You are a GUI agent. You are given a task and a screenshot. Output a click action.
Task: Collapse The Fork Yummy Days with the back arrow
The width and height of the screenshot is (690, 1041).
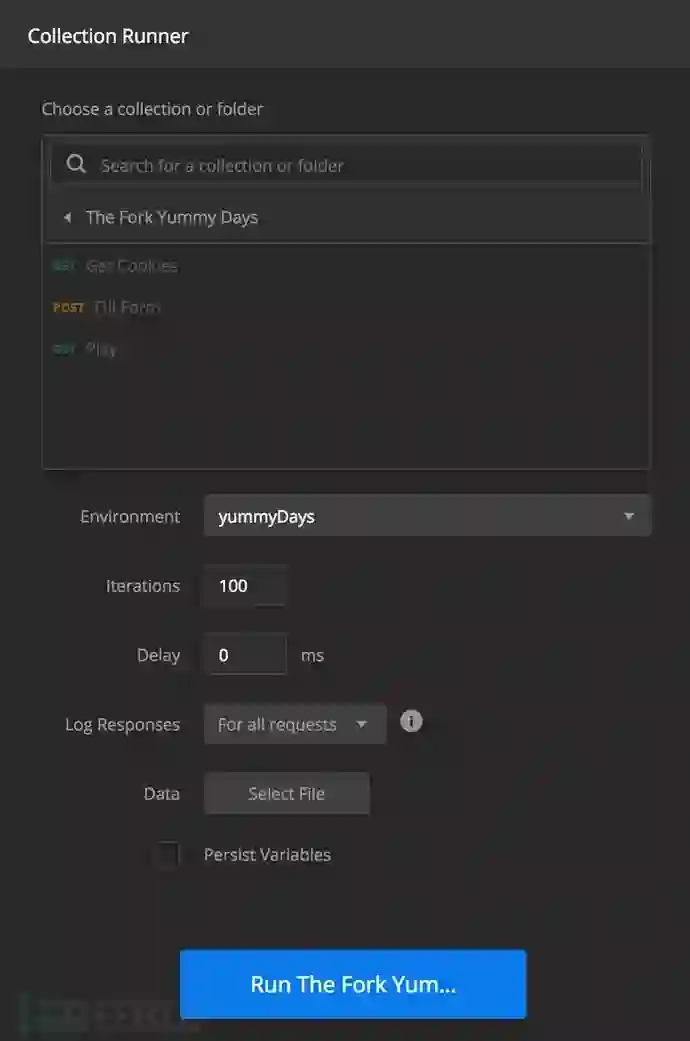click(x=67, y=218)
